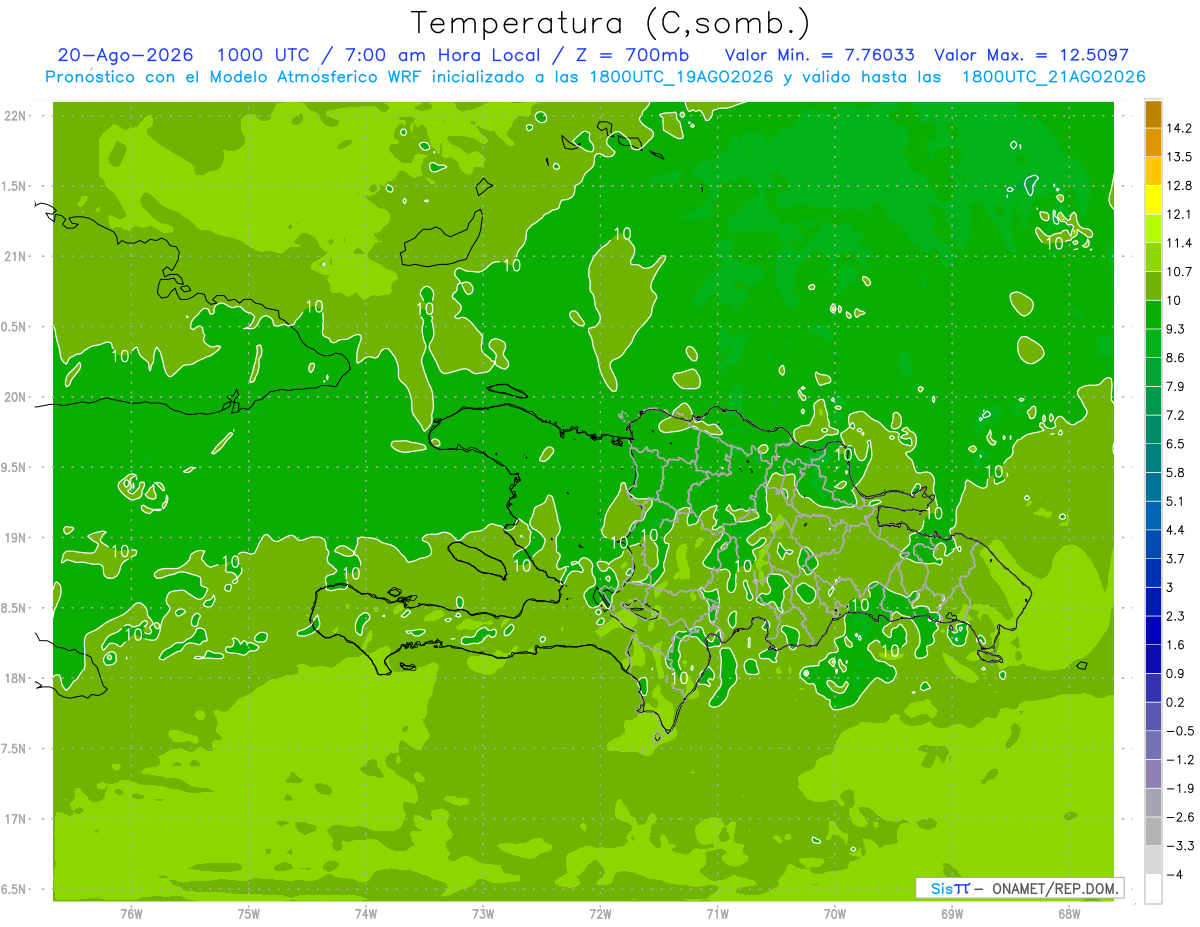Image resolution: width=1200 pixels, height=927 pixels.
Task: Click the "75W" longitude axis label
Action: 249,913
